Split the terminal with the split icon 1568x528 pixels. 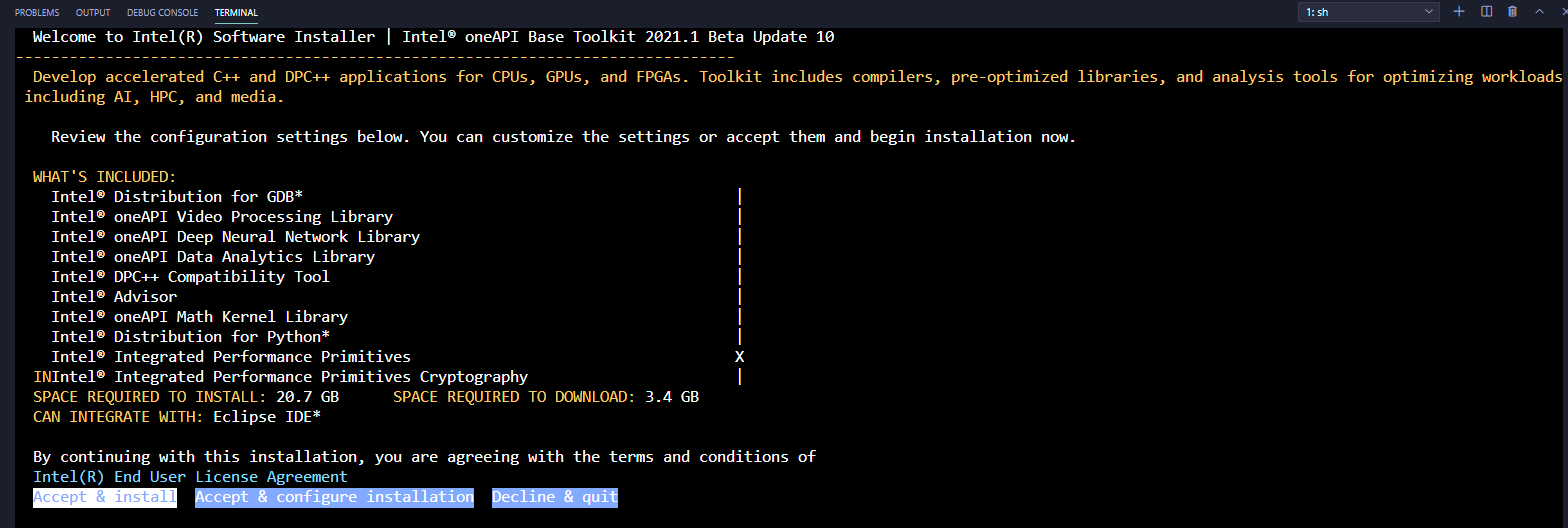pyautogui.click(x=1486, y=11)
